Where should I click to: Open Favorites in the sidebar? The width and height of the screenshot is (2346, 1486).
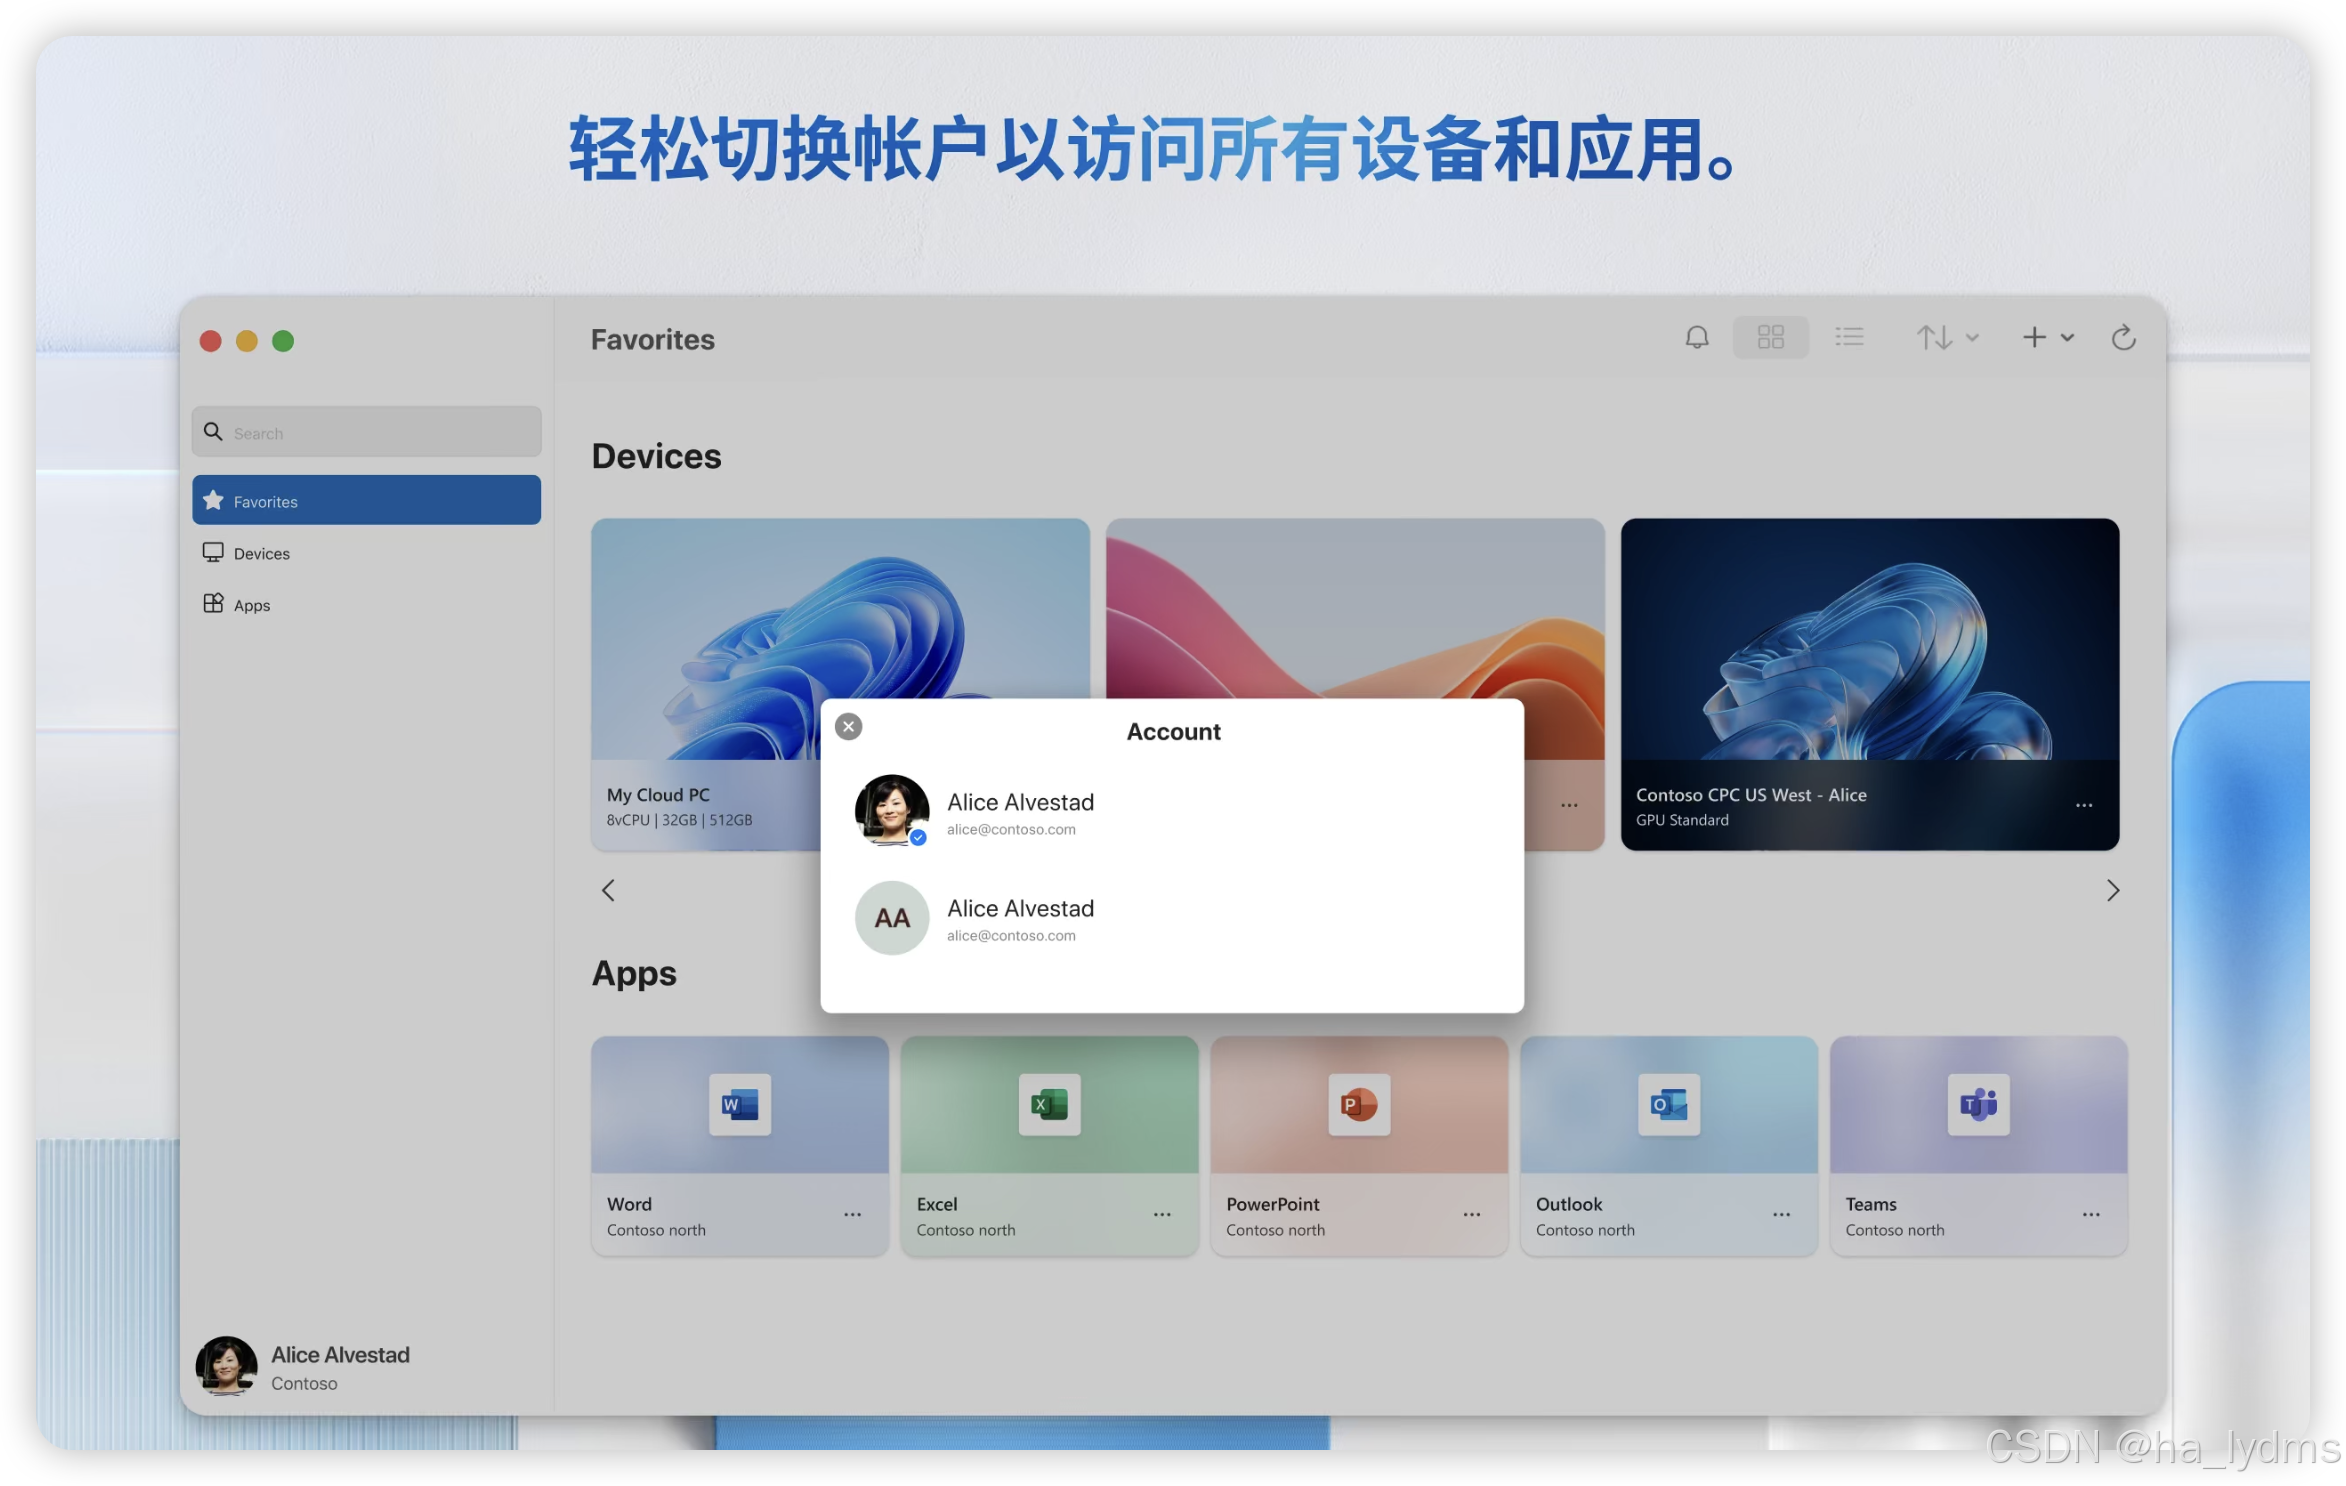click(x=366, y=500)
